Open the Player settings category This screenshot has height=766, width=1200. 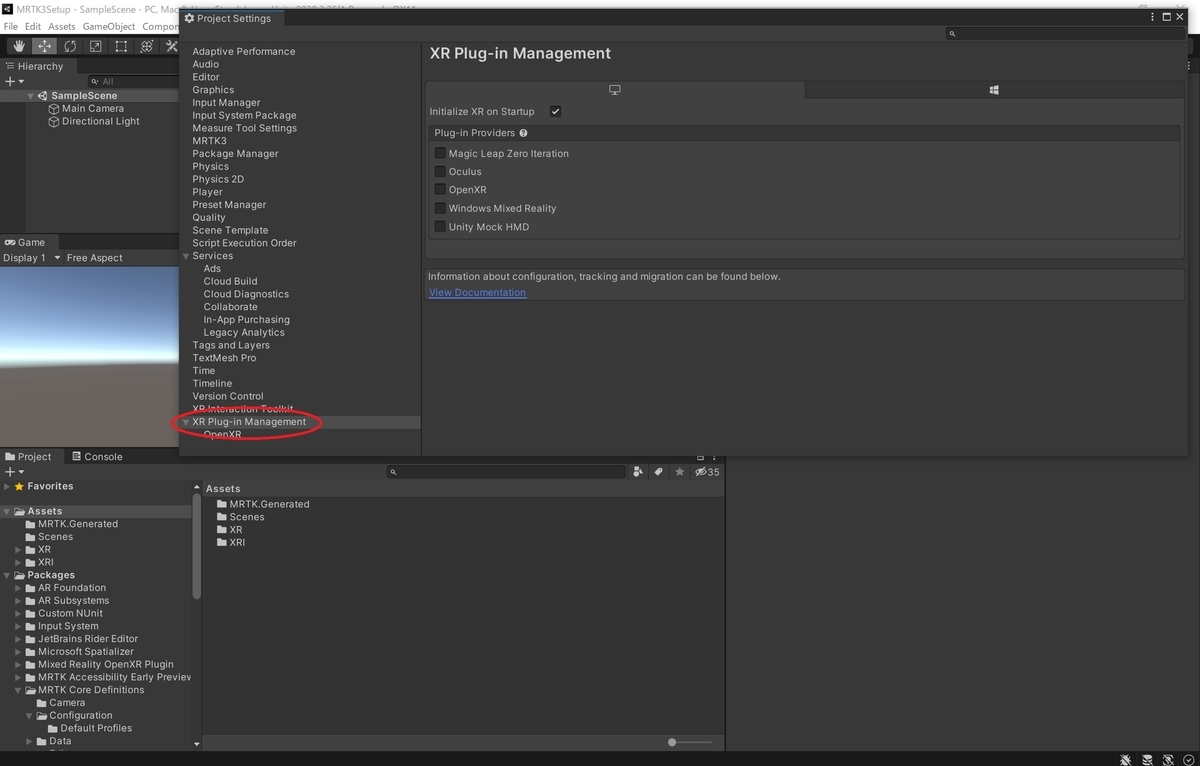207,192
